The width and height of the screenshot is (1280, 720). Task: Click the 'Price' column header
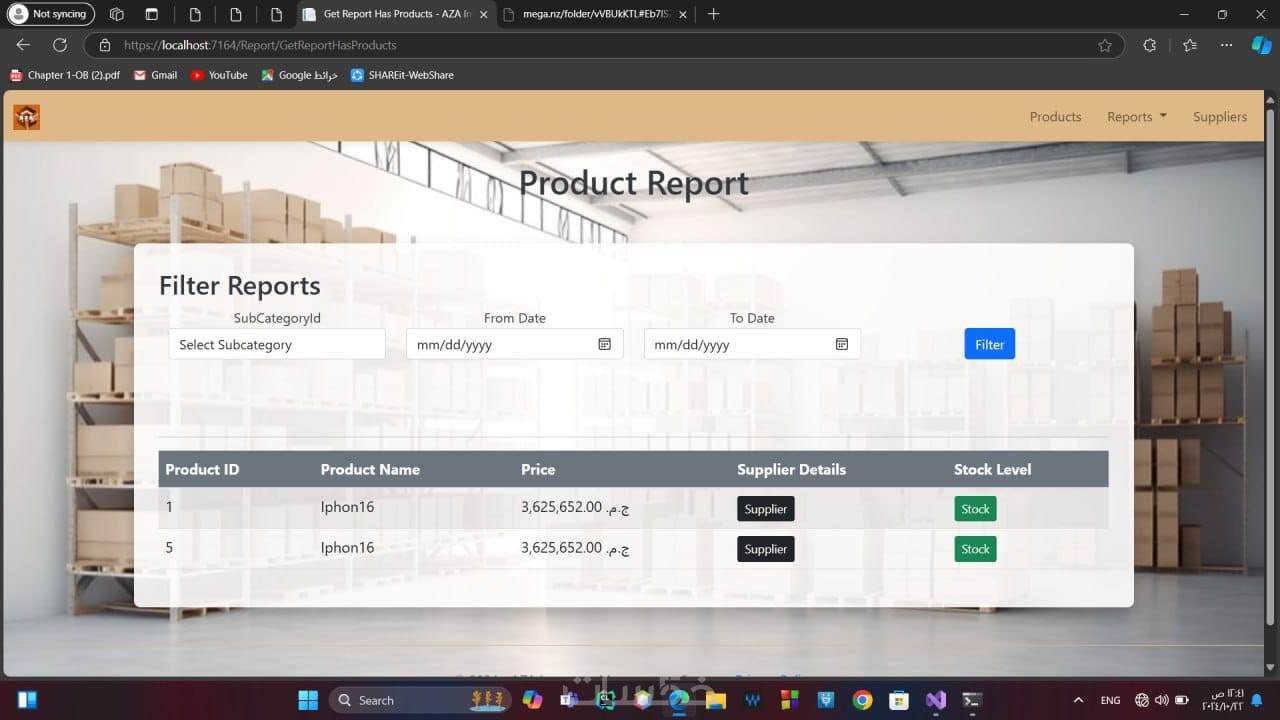coord(538,469)
